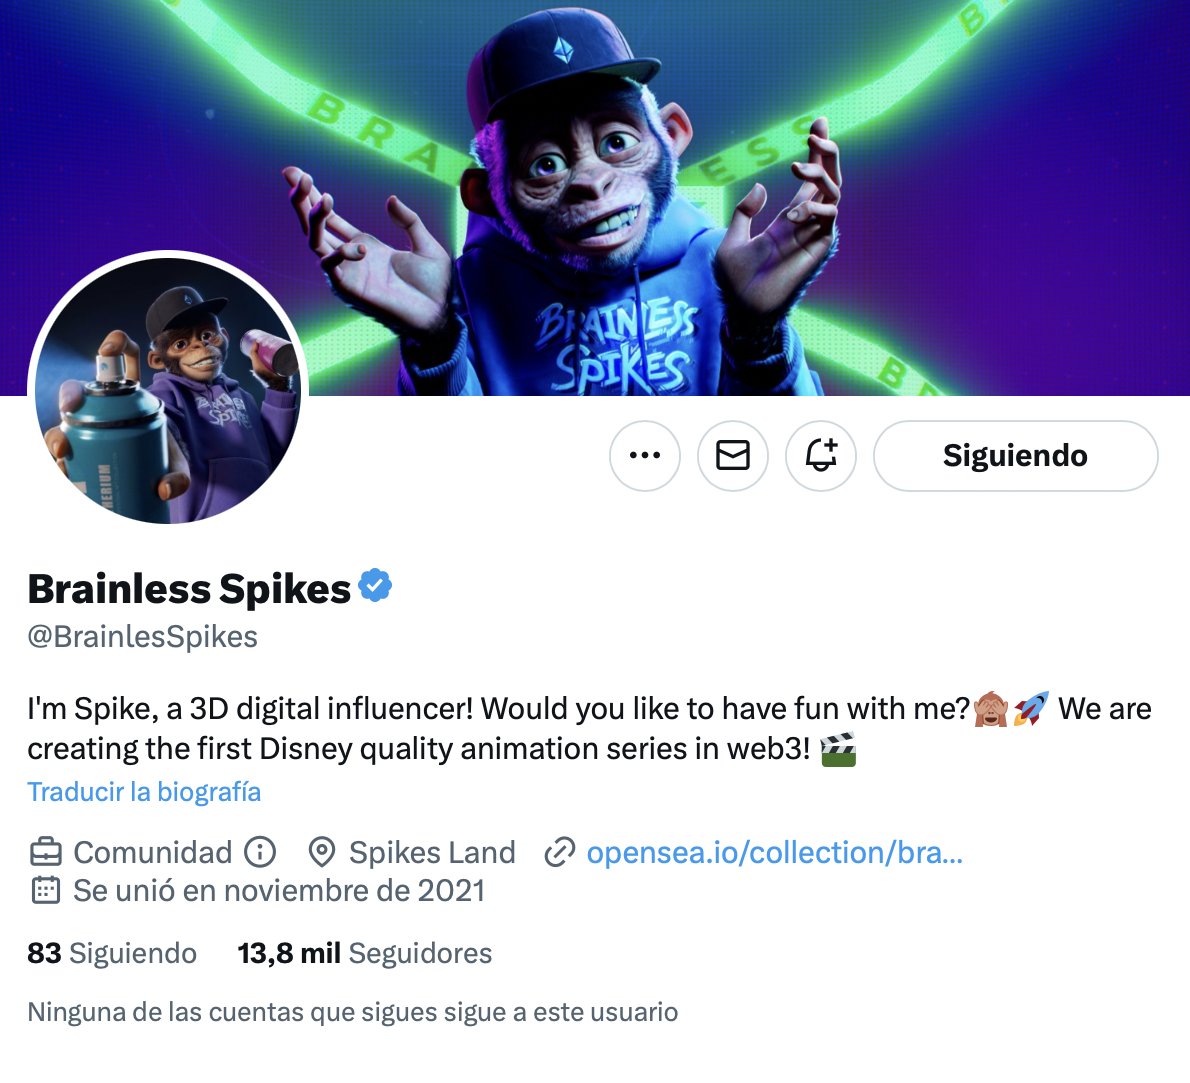View the 13,8 mil Seguidores list

point(364,953)
